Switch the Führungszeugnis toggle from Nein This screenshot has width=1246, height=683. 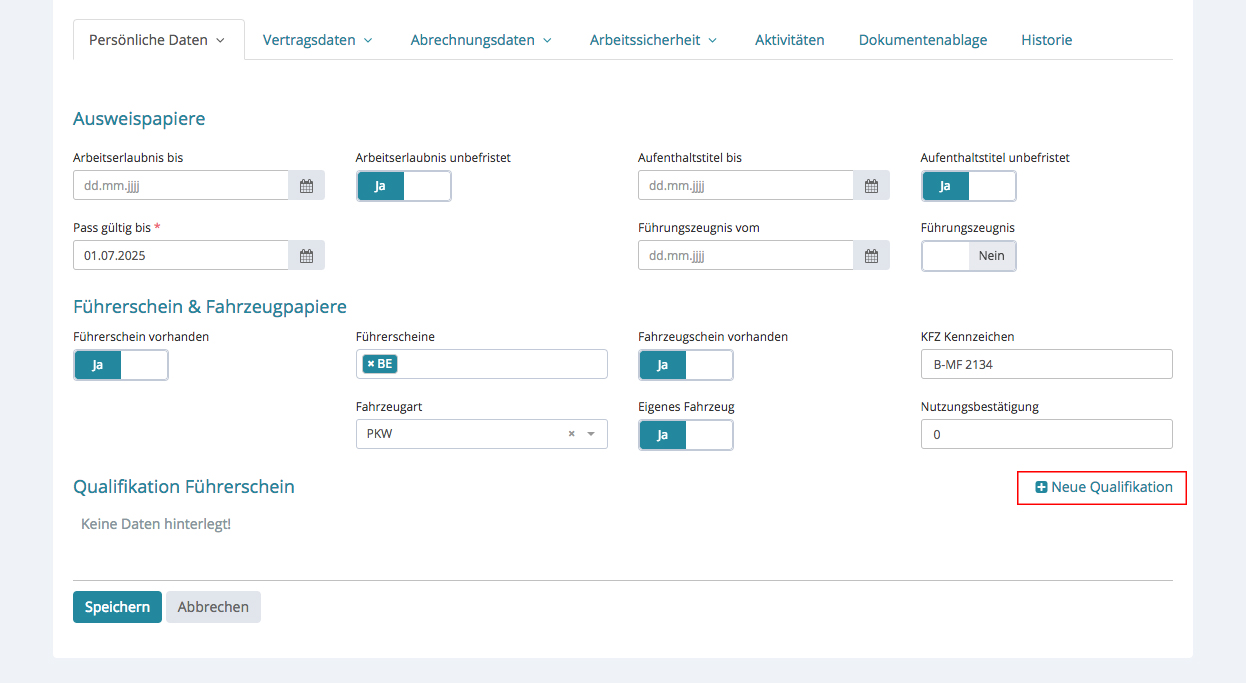pyautogui.click(x=968, y=256)
